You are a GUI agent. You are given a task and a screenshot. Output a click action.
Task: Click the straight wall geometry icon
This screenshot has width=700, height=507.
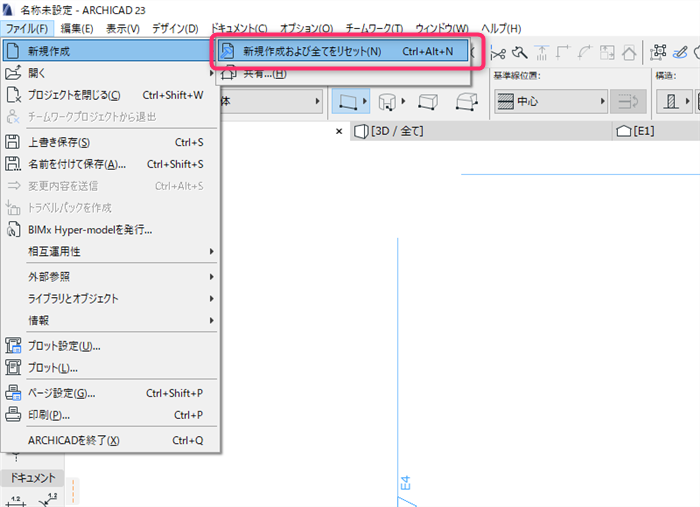coord(348,101)
